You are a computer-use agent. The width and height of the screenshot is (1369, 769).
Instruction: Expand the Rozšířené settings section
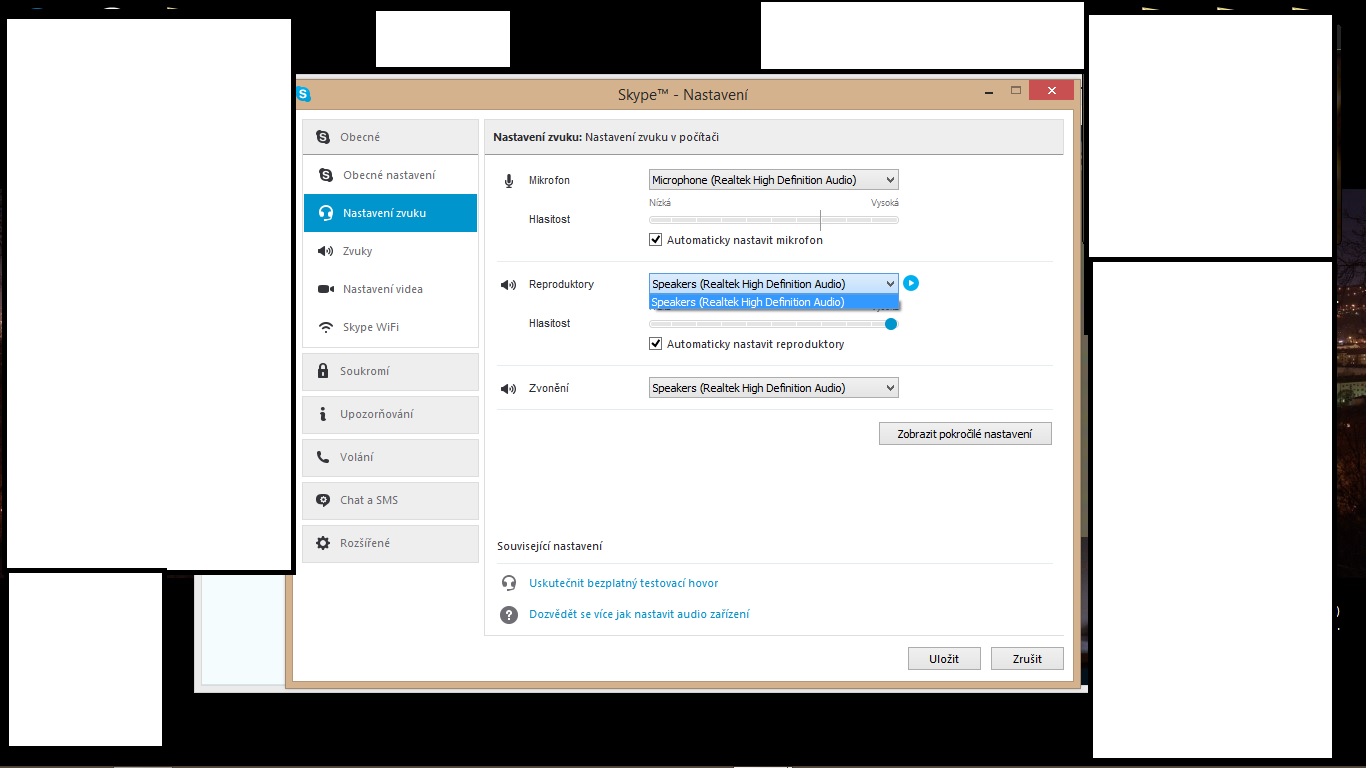391,543
